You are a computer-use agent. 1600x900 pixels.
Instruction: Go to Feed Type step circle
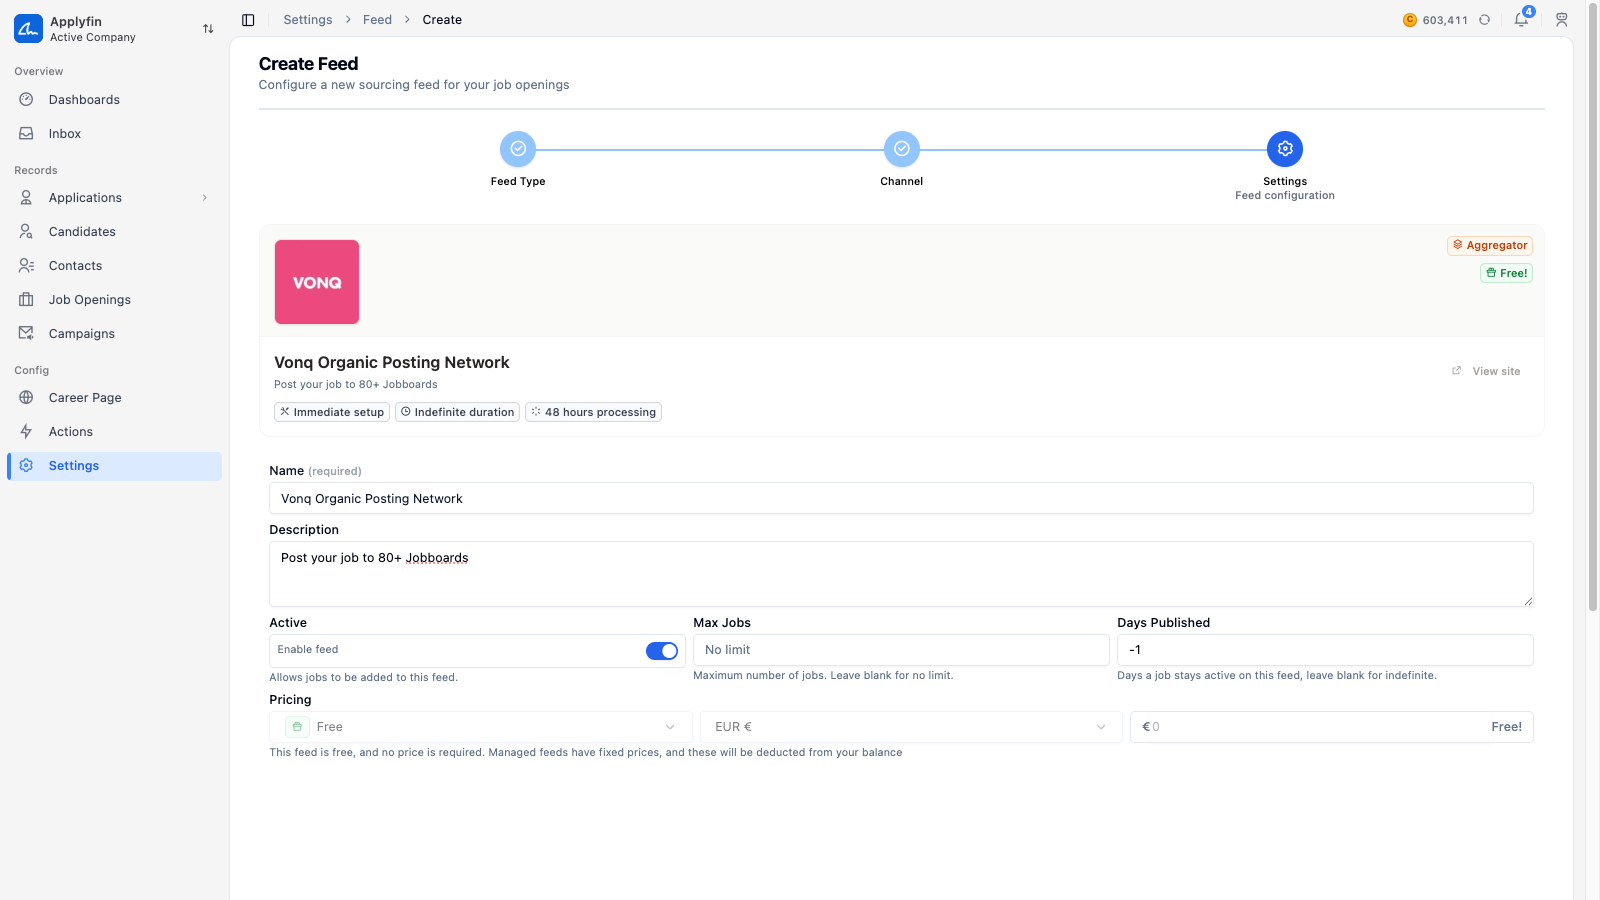pyautogui.click(x=518, y=149)
